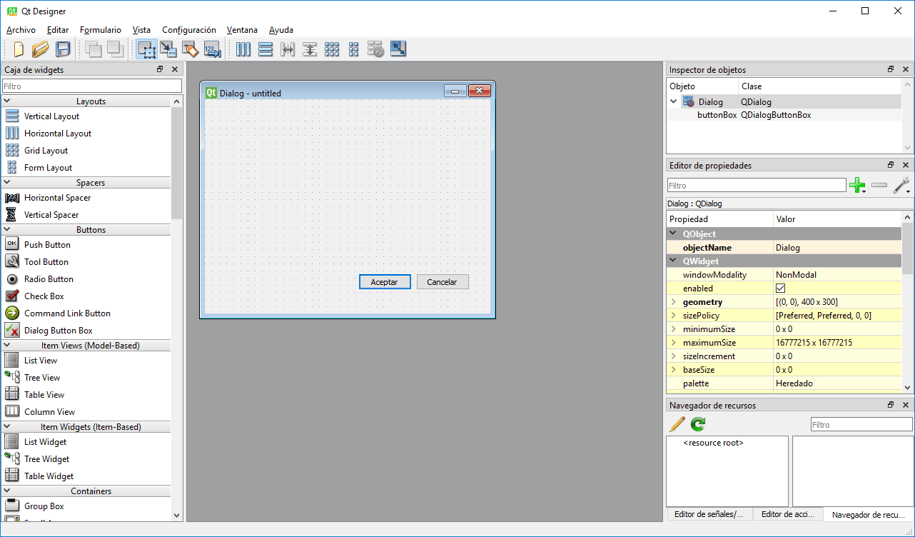Collapse the Item Views (Model-Based) category

point(7,346)
